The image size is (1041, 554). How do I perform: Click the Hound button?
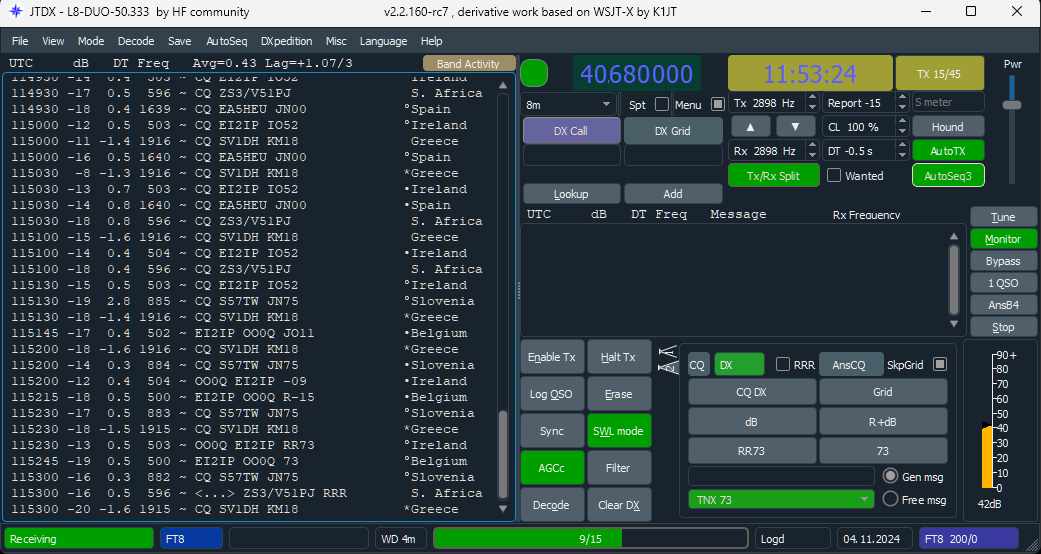point(948,127)
